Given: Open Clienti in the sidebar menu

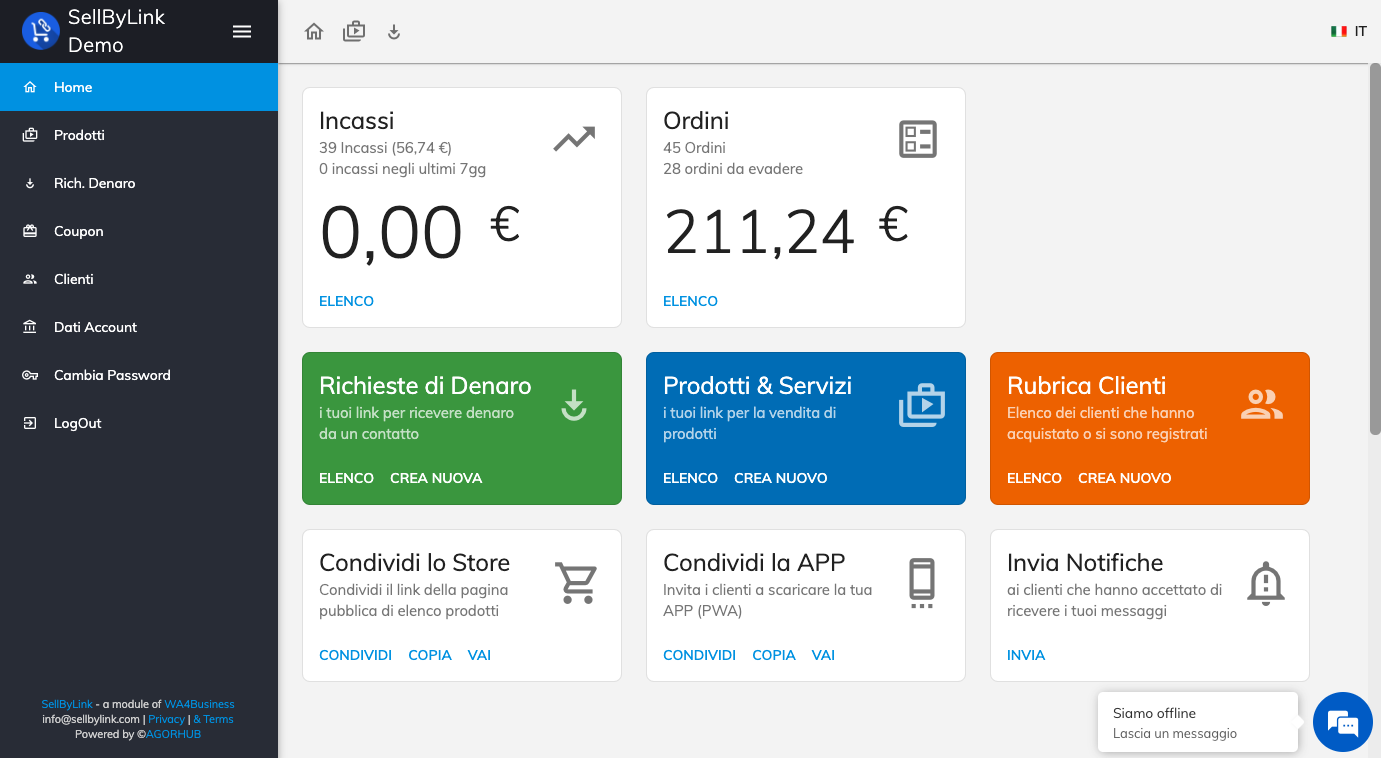Looking at the screenshot, I should (x=139, y=279).
